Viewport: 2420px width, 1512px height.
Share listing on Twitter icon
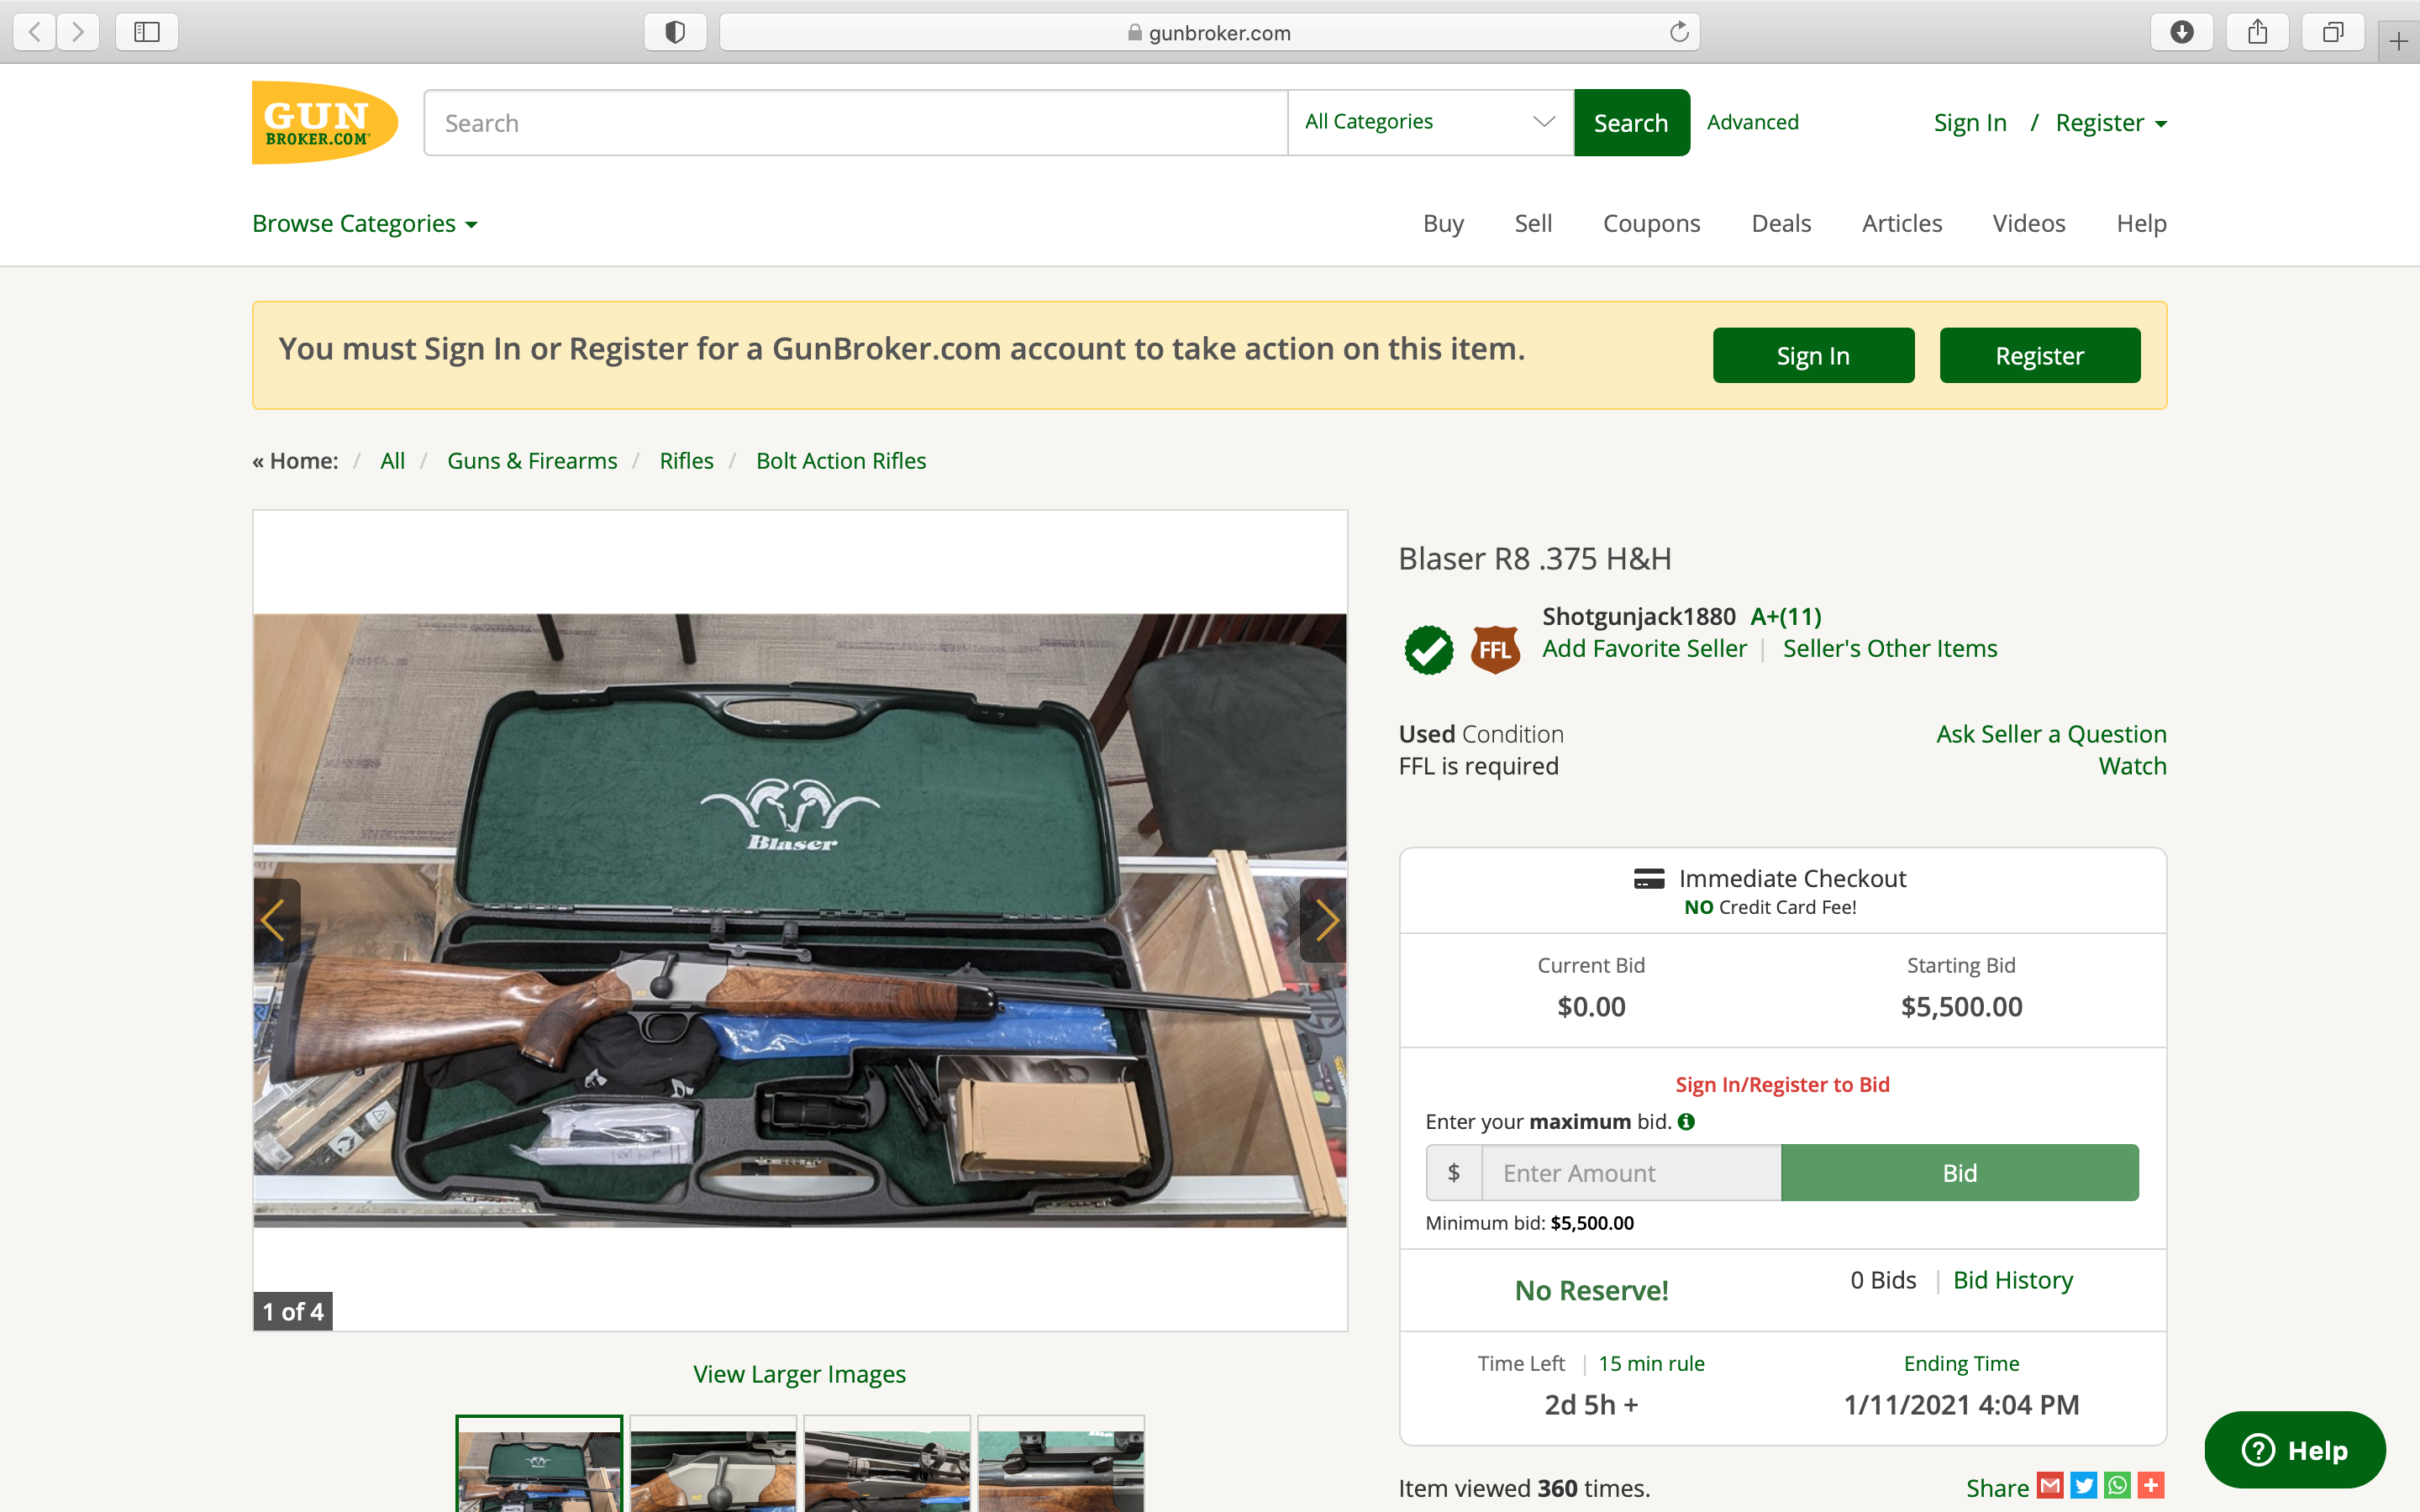[2083, 1486]
